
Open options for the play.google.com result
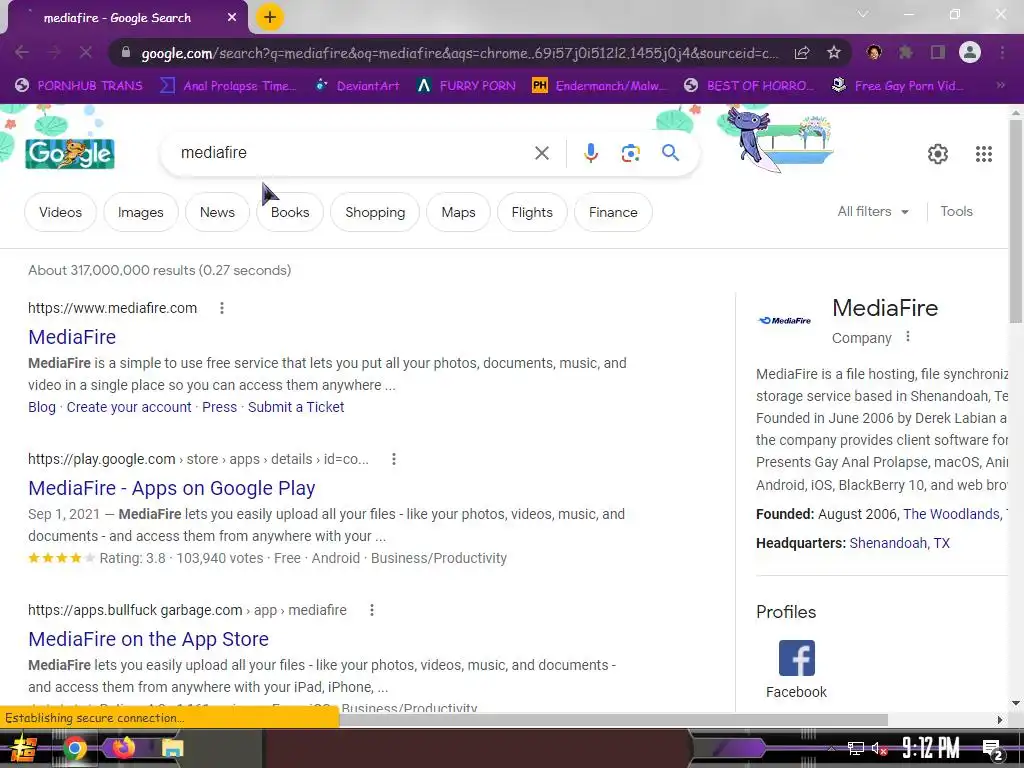pyautogui.click(x=394, y=459)
